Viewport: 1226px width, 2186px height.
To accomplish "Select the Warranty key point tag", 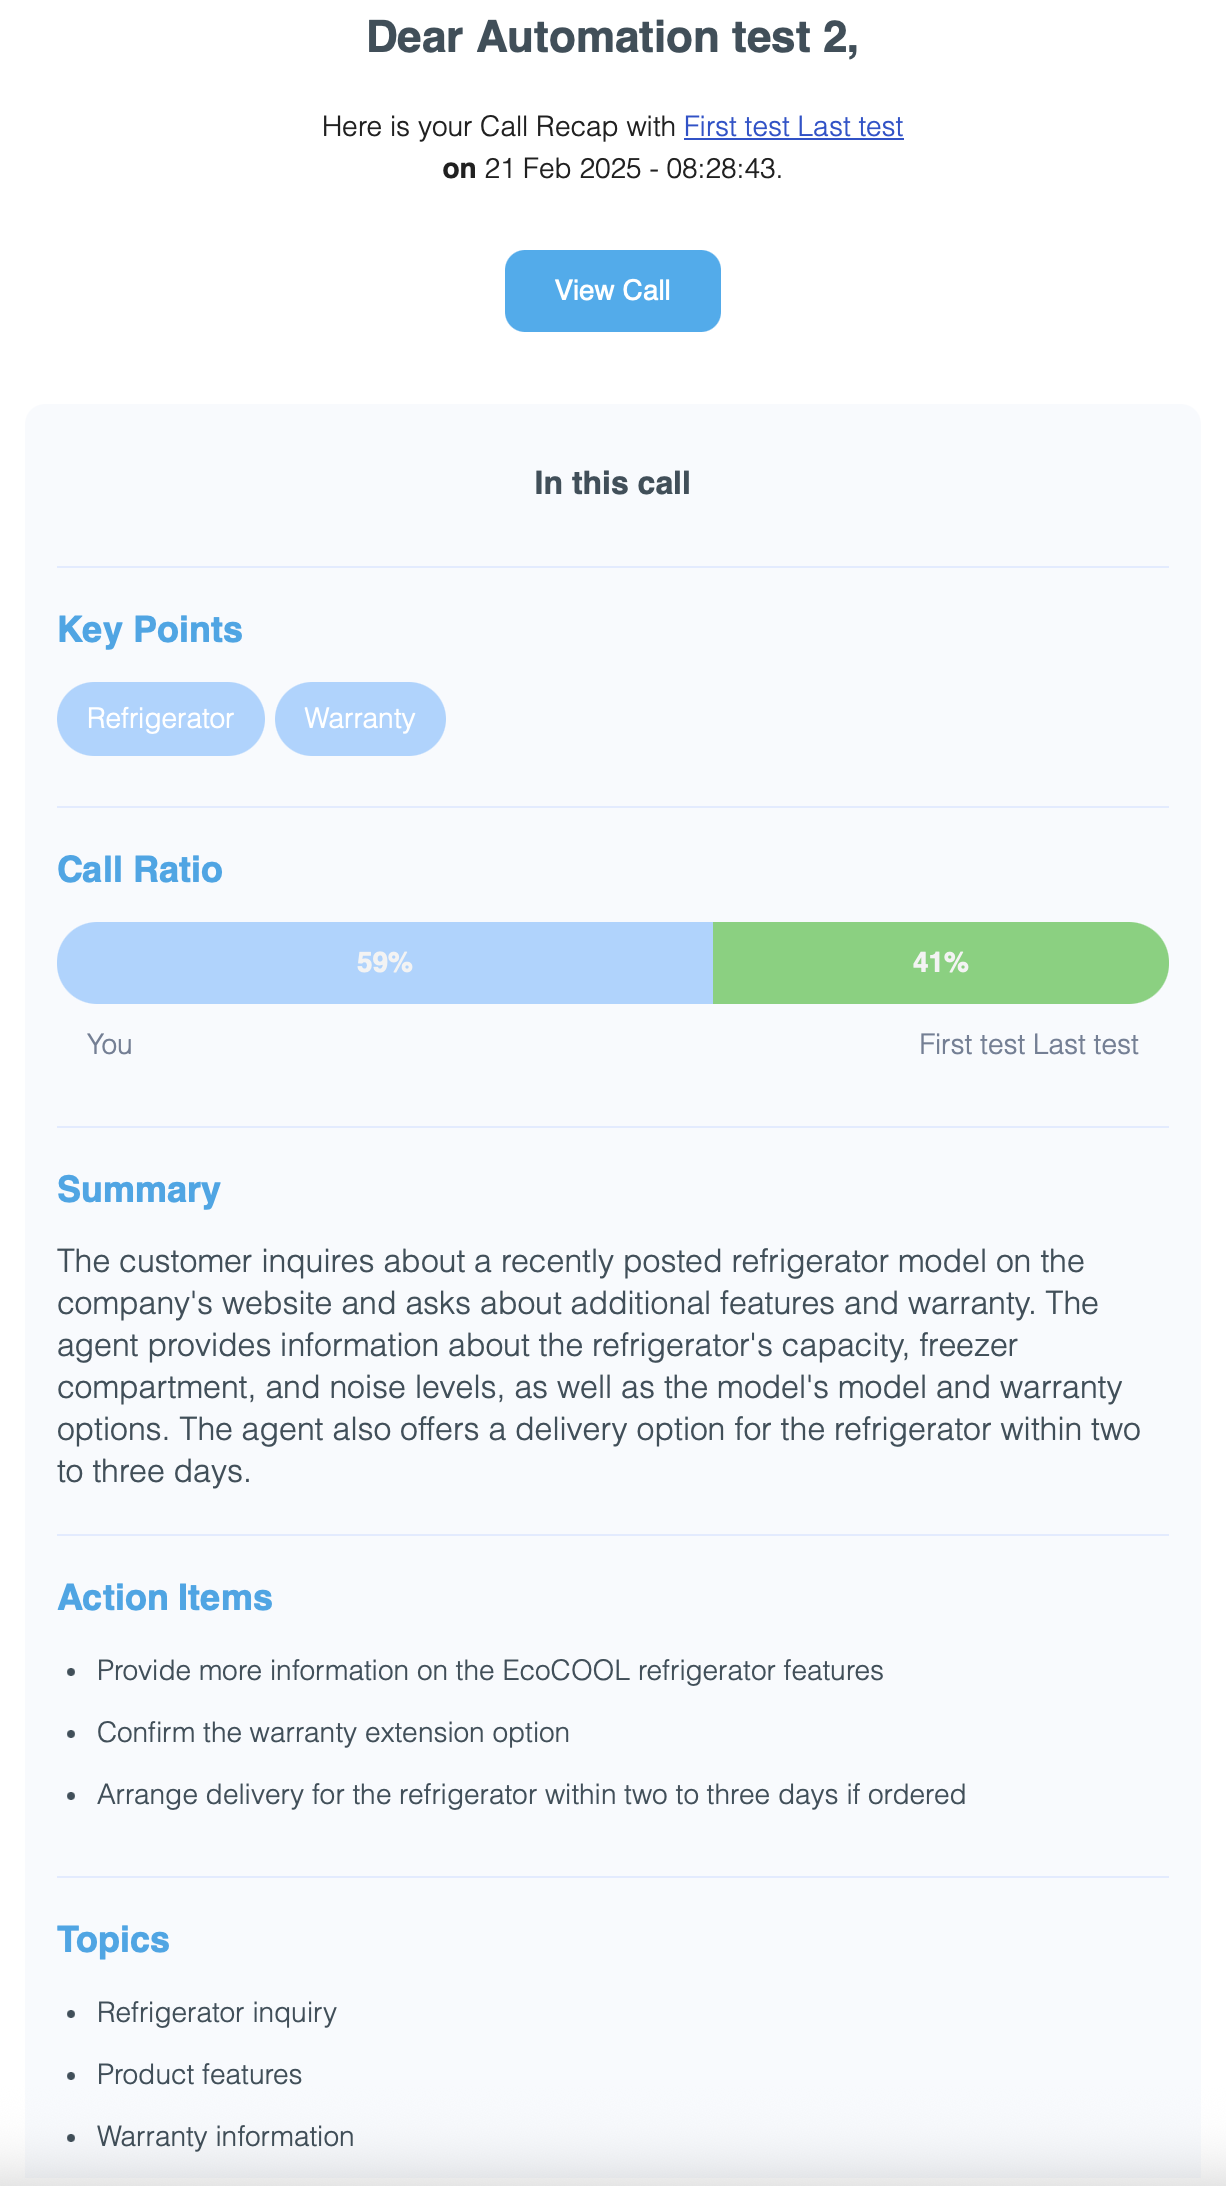I will [360, 719].
